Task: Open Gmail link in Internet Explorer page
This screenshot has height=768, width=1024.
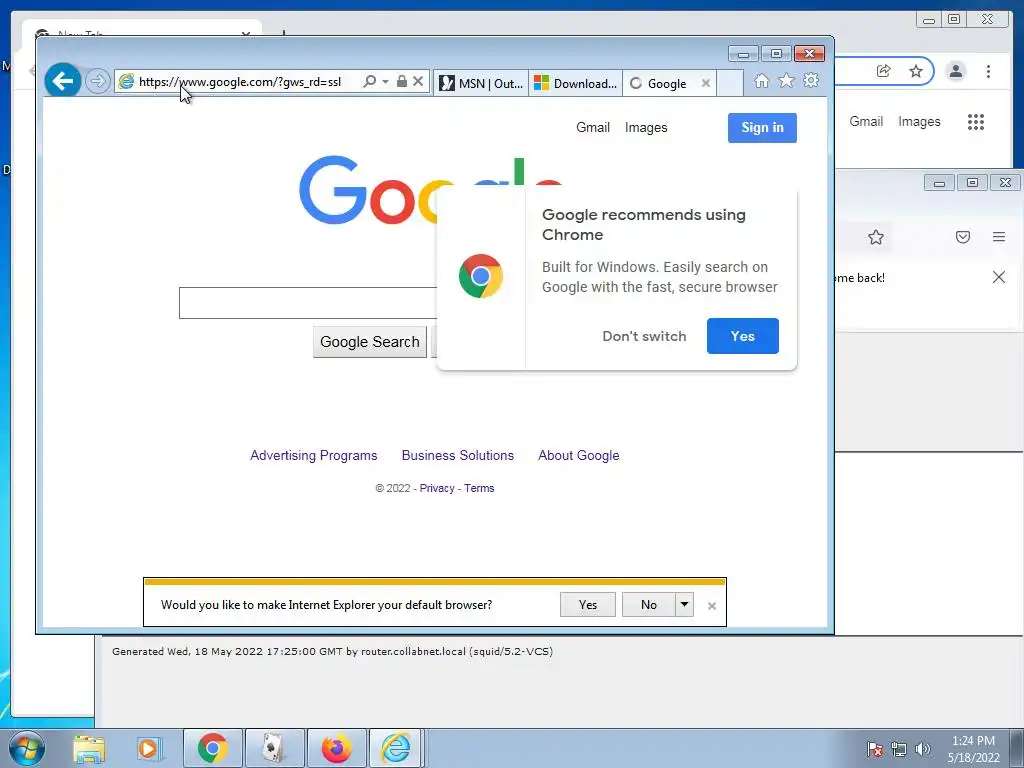Action: click(x=593, y=128)
